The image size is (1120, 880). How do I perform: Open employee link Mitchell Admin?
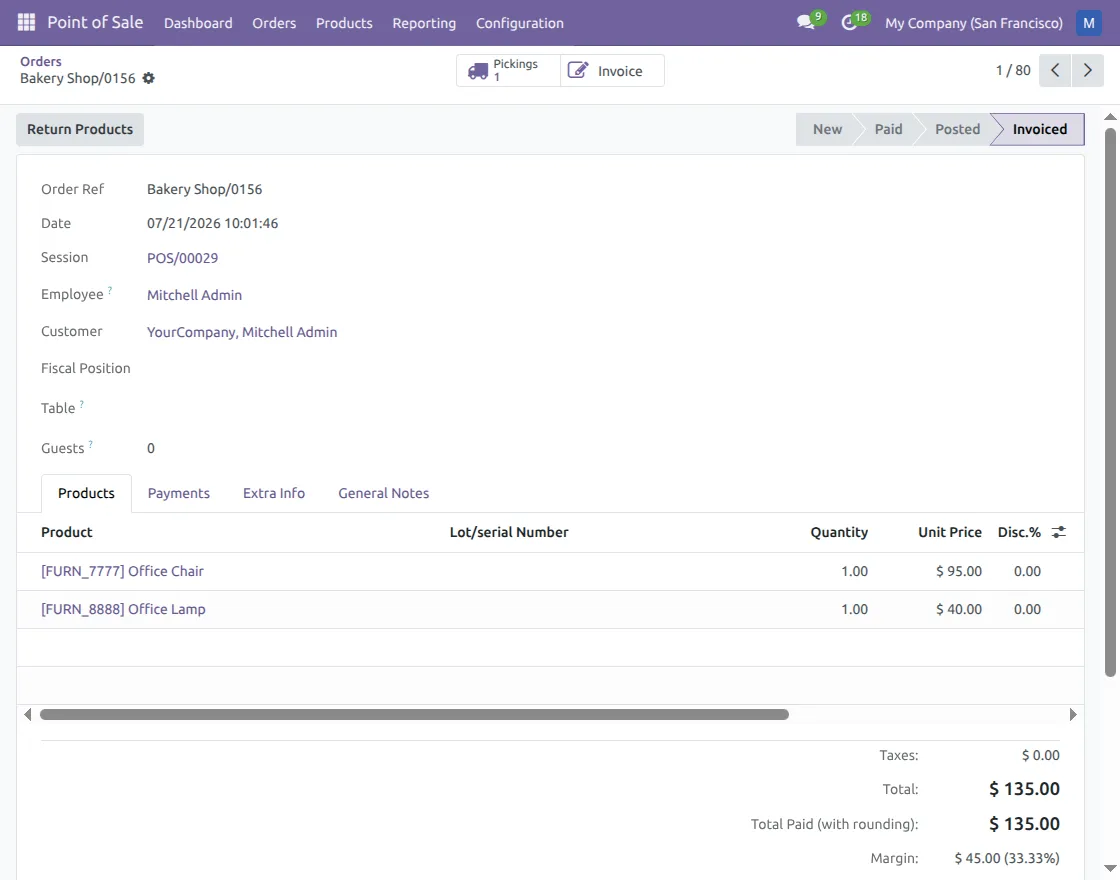coord(194,295)
